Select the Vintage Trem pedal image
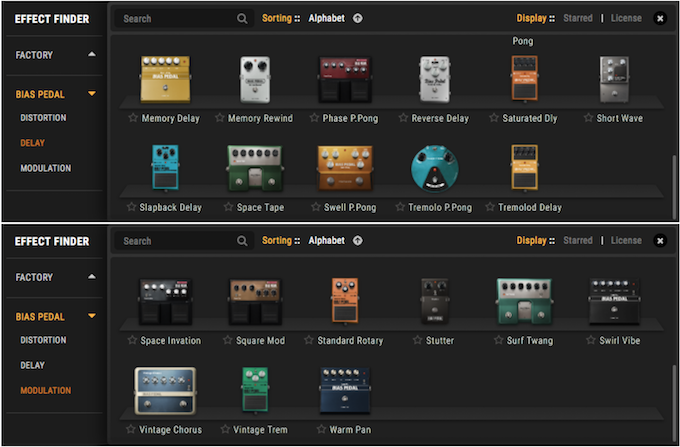Screen dimensions: 680x447 255,390
